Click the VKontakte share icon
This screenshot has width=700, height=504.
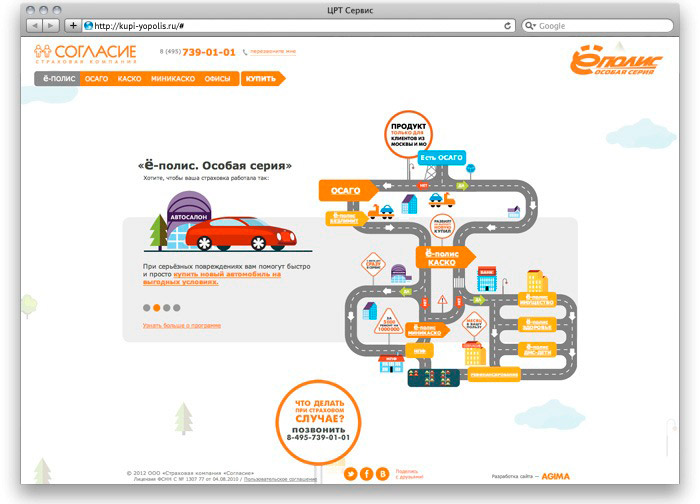click(x=381, y=473)
